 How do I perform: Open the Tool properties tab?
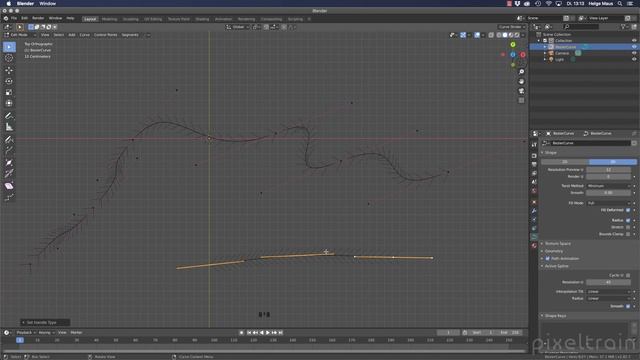[x=534, y=145]
